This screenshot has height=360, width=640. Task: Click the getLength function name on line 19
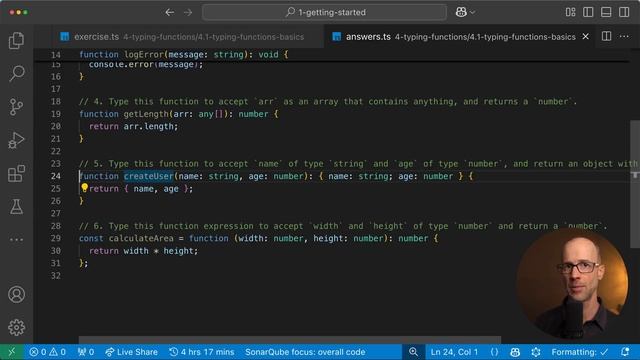146,114
